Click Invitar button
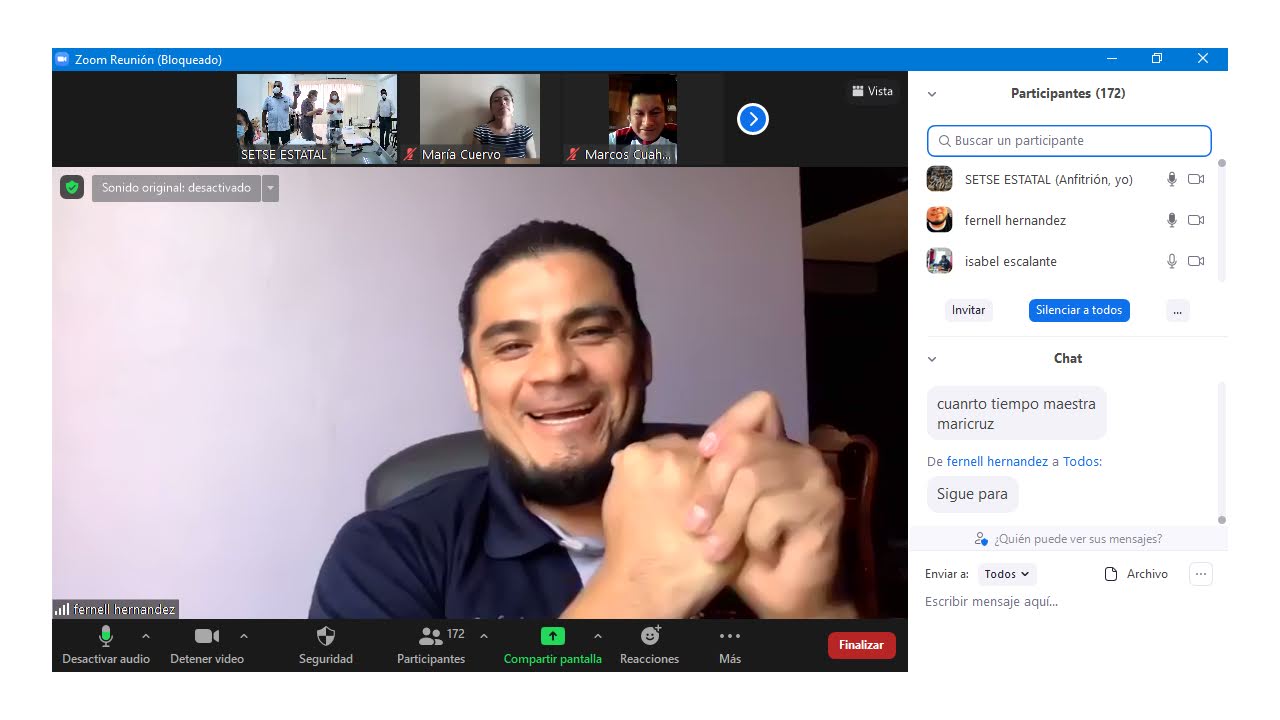Image resolution: width=1280 pixels, height=720 pixels. [968, 310]
